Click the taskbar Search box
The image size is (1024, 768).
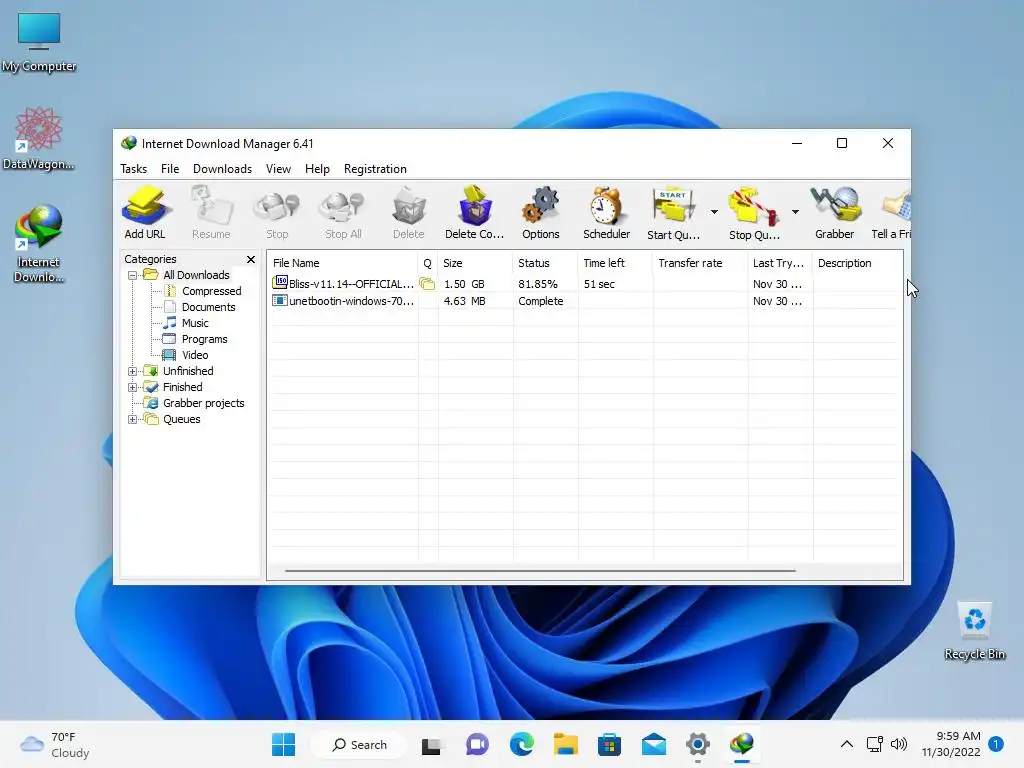coord(359,744)
